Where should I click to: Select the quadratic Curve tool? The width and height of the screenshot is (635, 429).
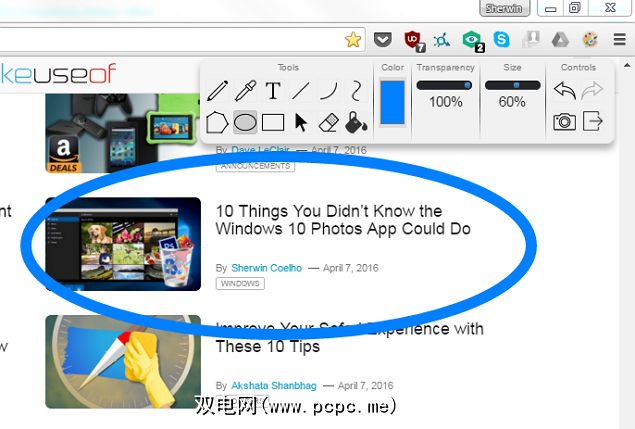328,90
